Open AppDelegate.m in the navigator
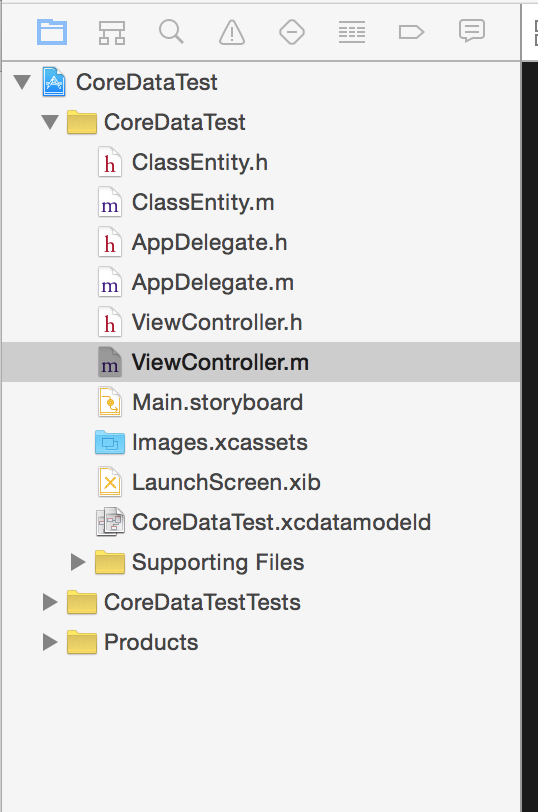Image resolution: width=538 pixels, height=812 pixels. 212,283
